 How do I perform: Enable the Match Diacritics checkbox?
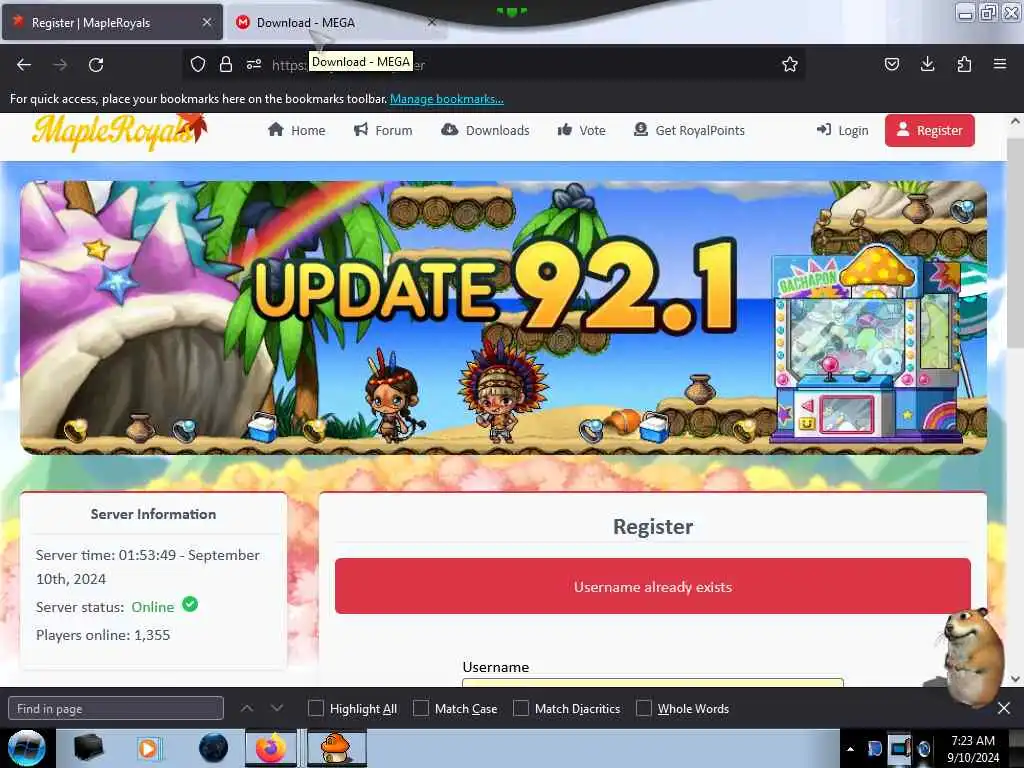pos(521,708)
